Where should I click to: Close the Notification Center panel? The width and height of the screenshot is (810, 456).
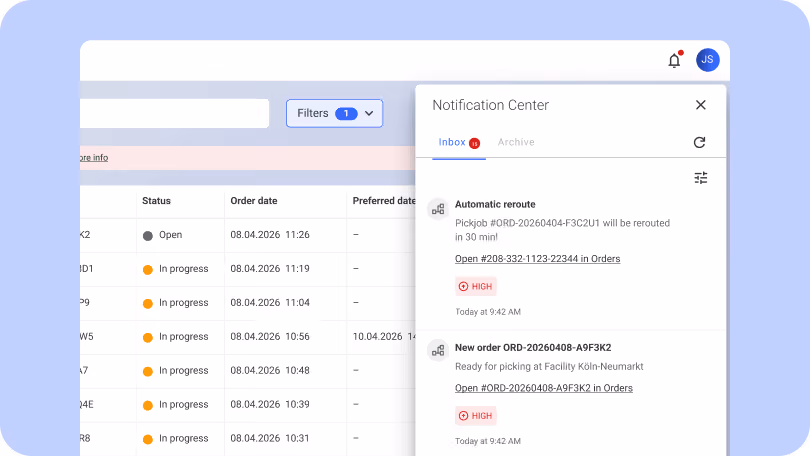pos(700,105)
